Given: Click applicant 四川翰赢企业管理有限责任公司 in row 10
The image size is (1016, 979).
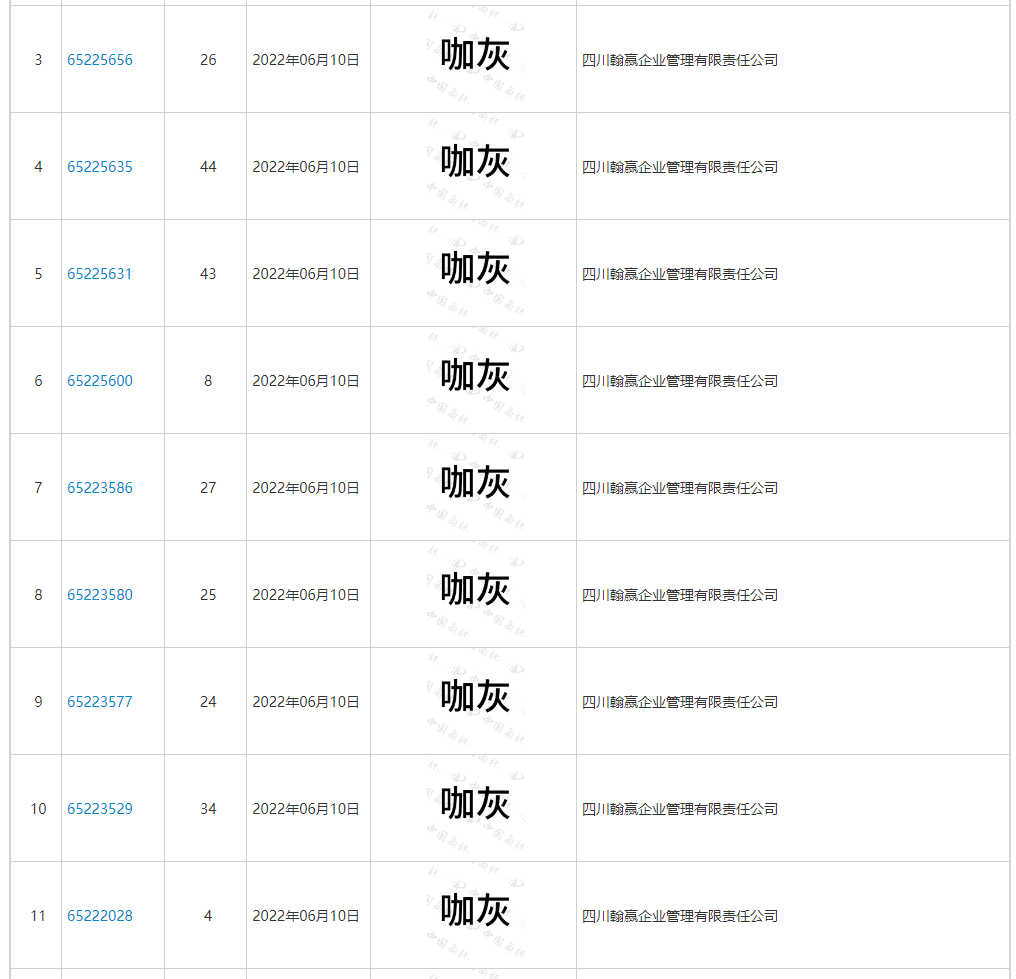Looking at the screenshot, I should point(680,808).
